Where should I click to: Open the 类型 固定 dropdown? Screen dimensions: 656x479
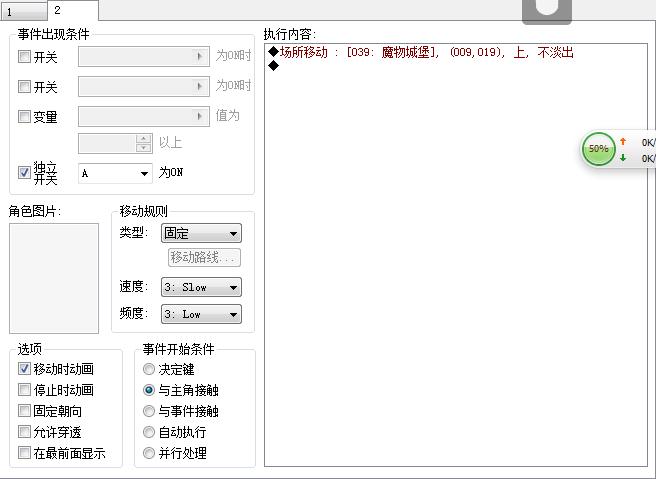tap(201, 233)
